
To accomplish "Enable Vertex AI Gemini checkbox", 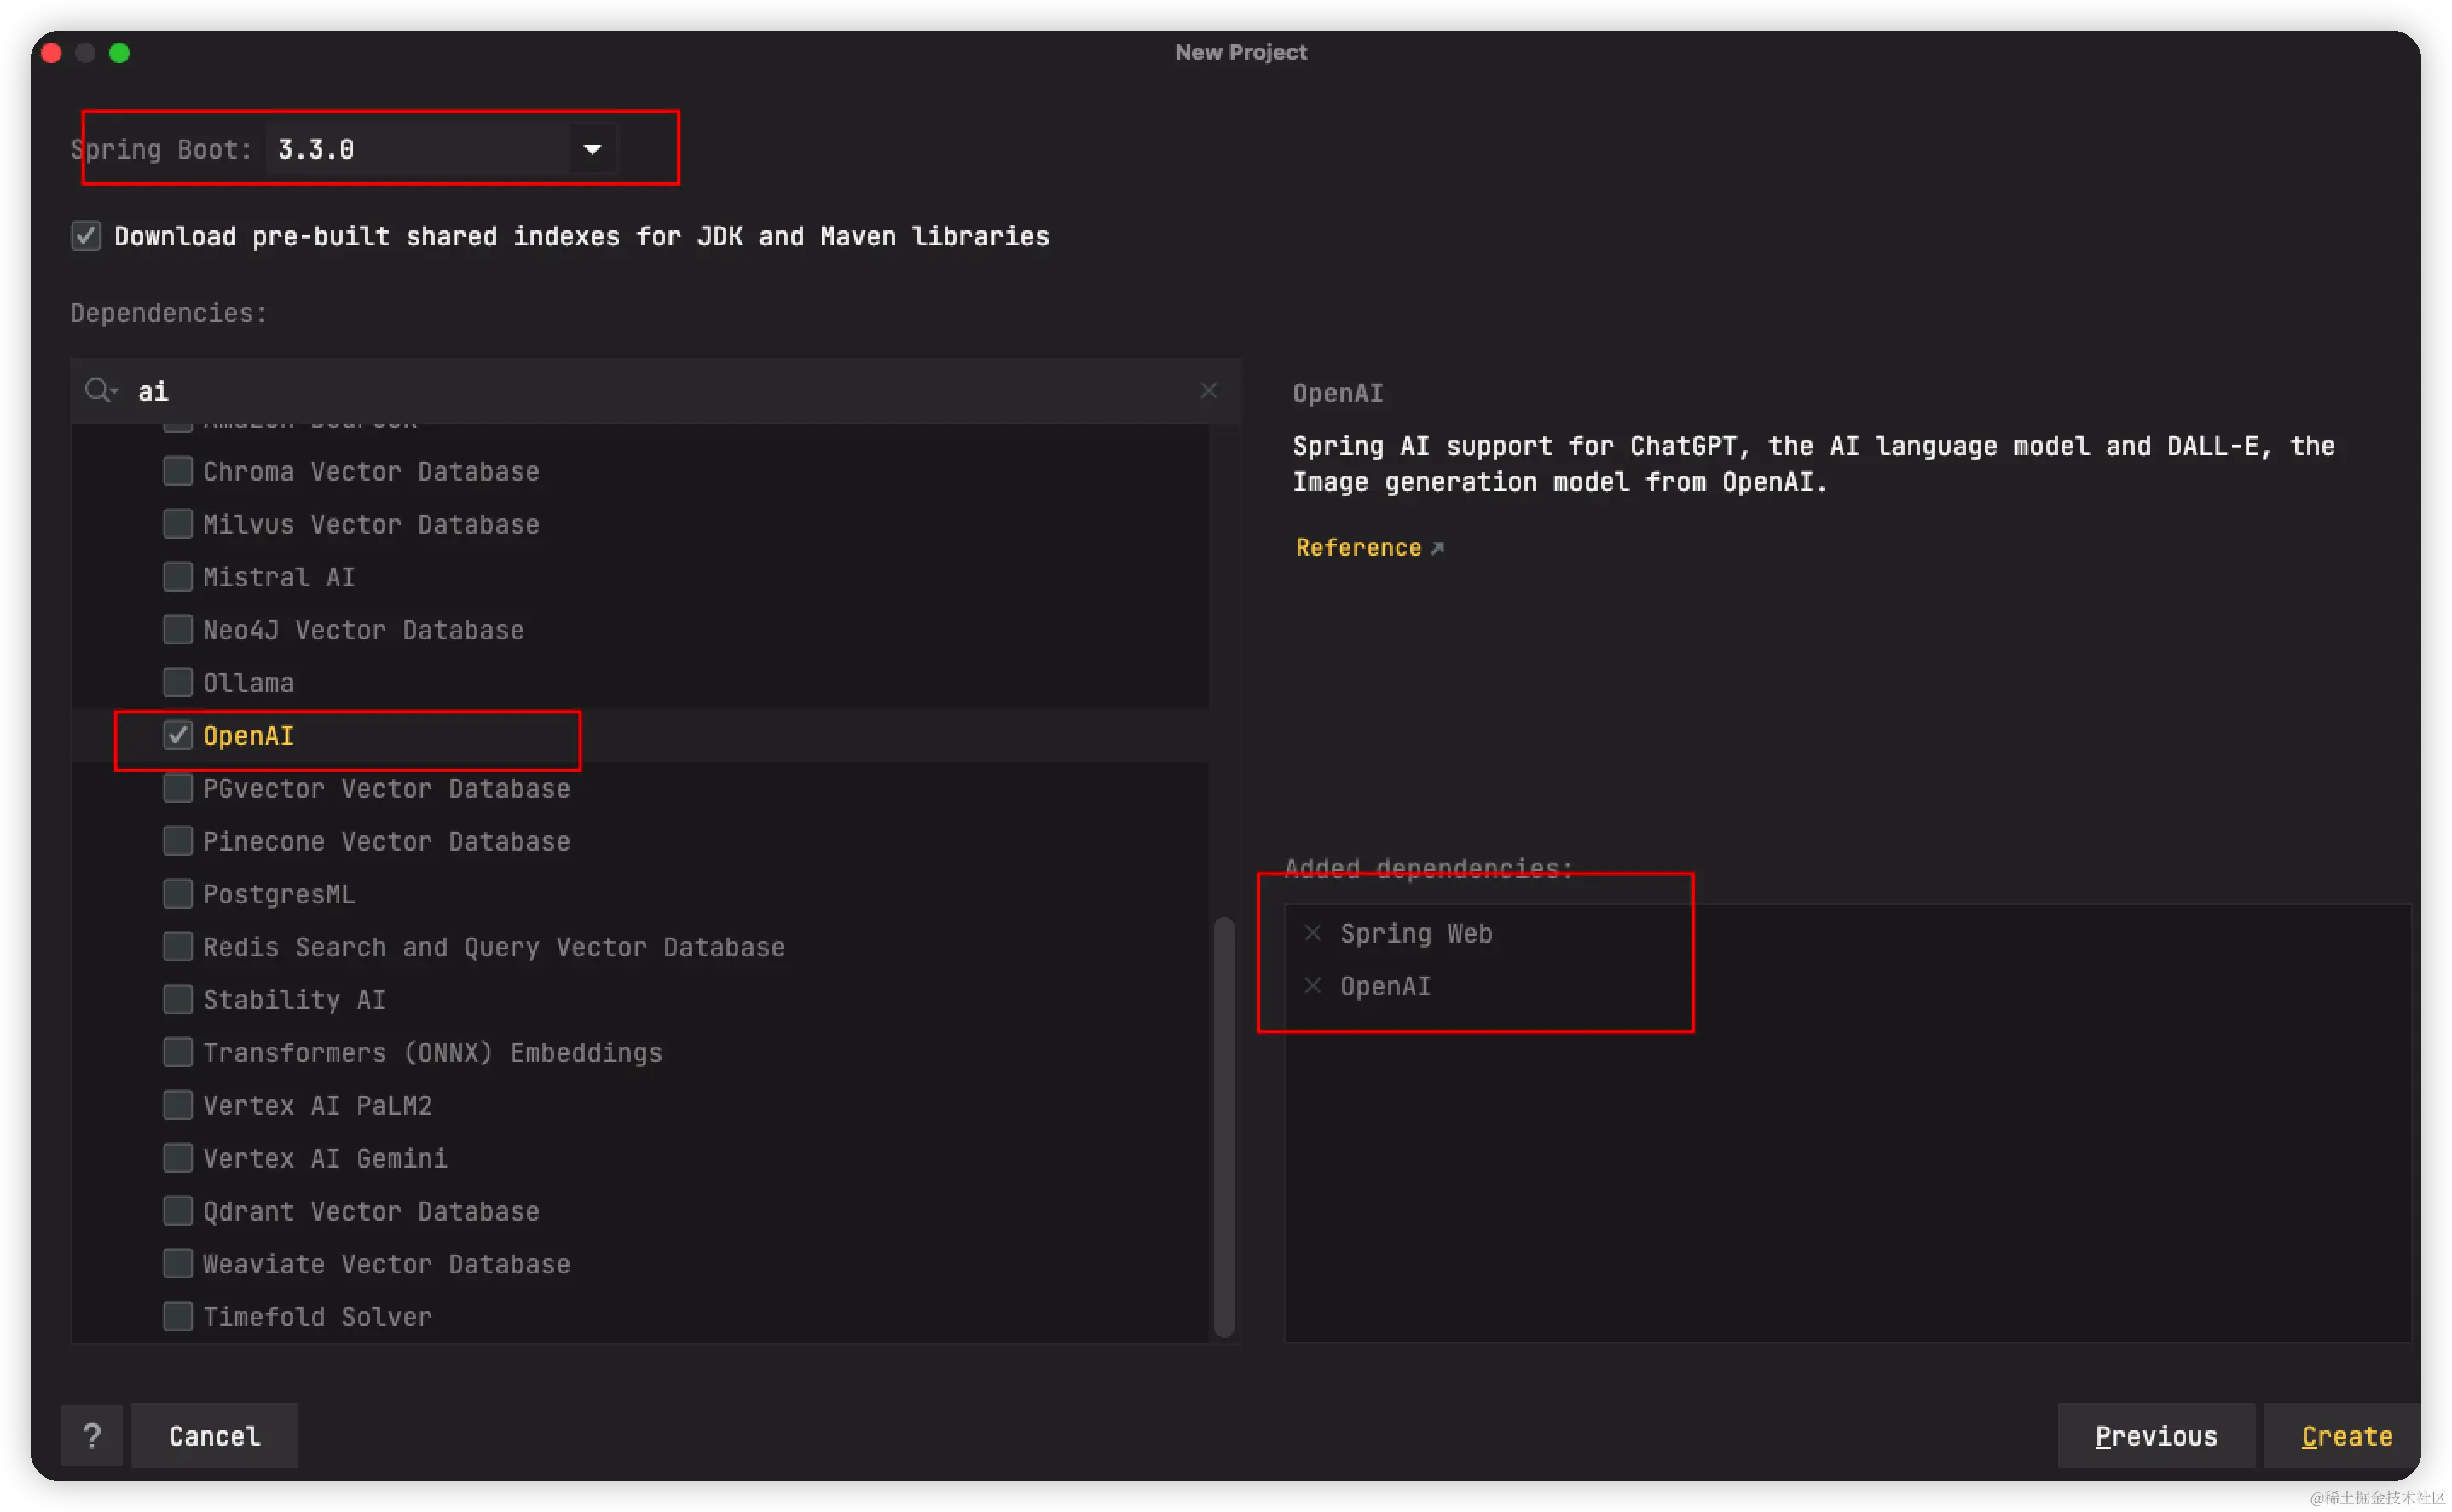I will (x=178, y=1158).
